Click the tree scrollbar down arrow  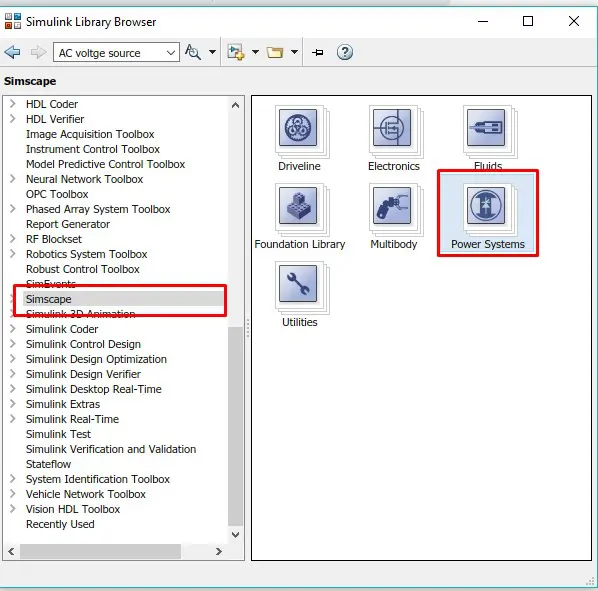click(235, 535)
